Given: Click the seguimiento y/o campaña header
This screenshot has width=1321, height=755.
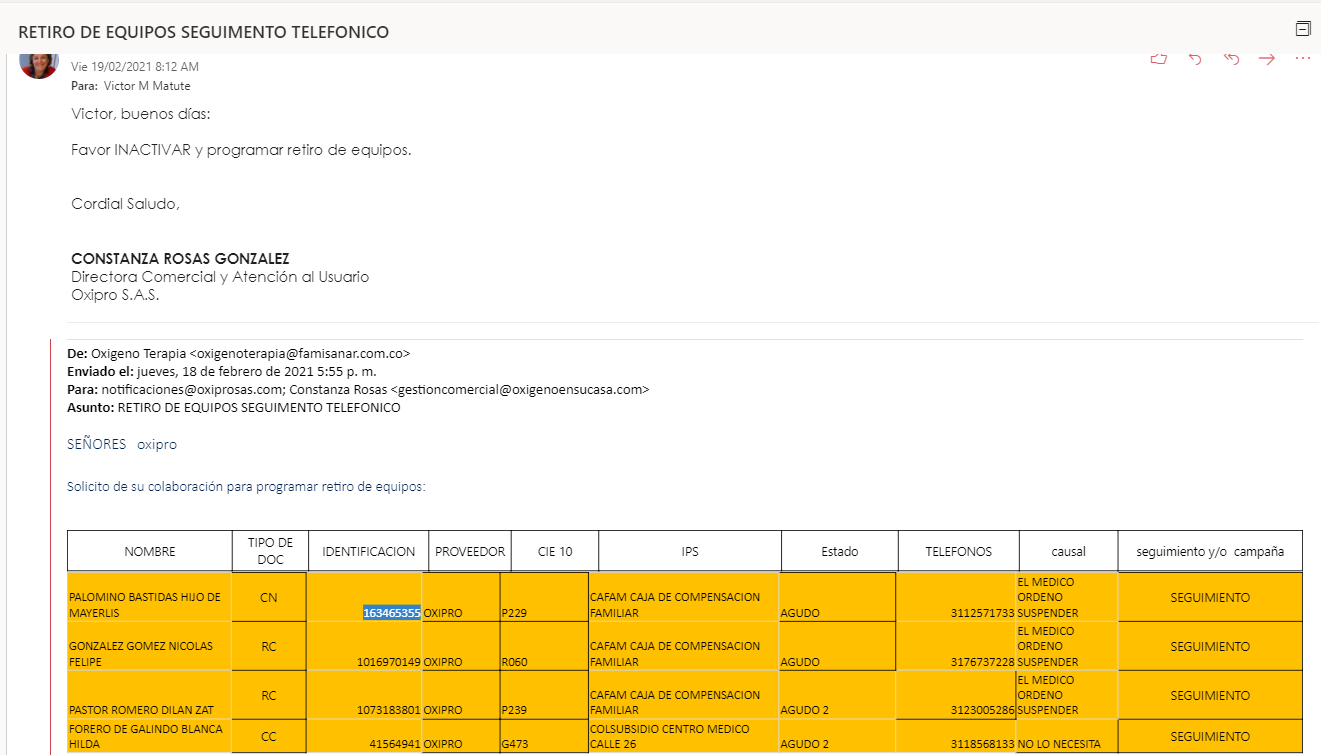Looking at the screenshot, I should click(x=1210, y=551).
